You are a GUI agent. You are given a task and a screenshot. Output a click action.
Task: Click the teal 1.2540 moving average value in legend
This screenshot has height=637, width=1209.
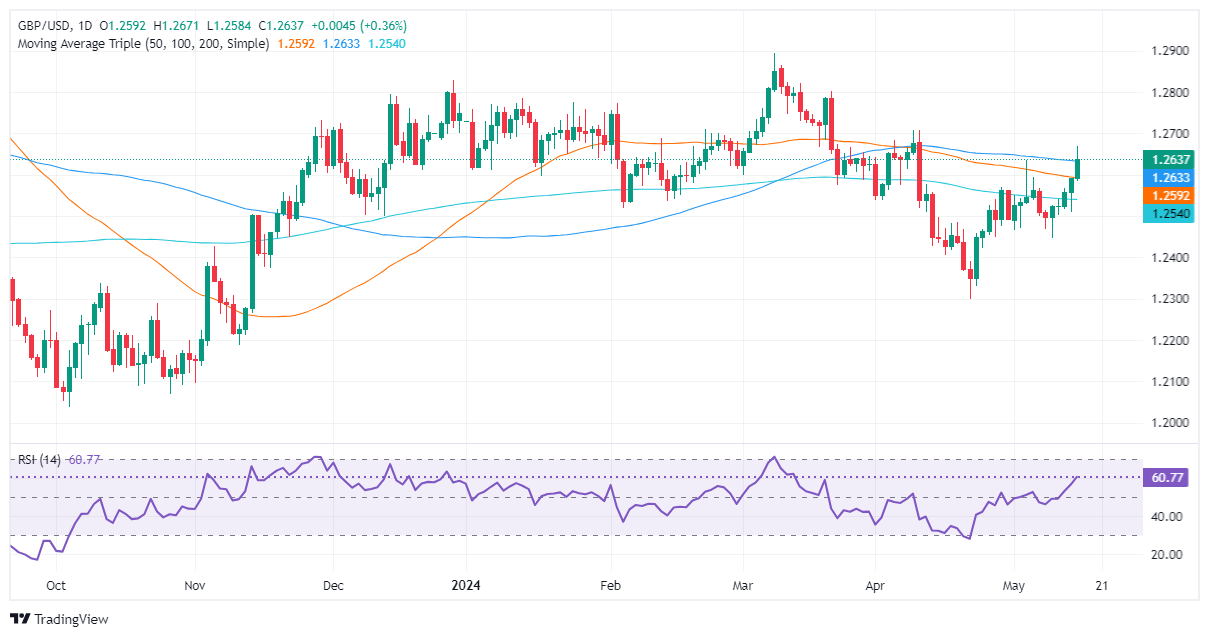[x=385, y=44]
